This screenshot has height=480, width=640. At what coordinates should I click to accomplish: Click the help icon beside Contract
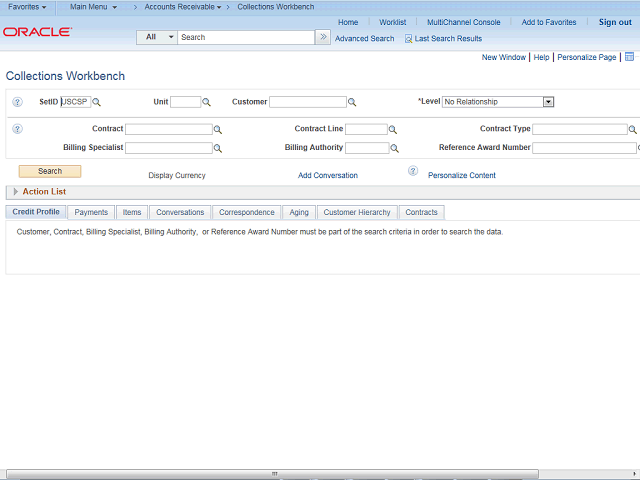(17, 129)
